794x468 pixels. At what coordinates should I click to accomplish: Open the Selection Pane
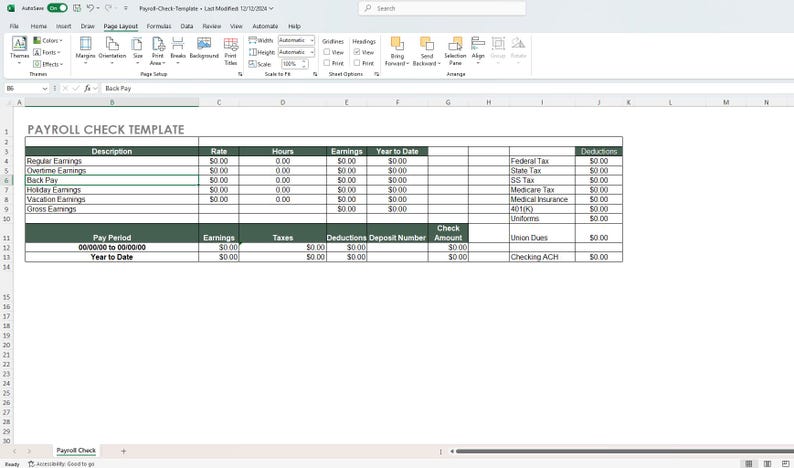click(x=455, y=51)
